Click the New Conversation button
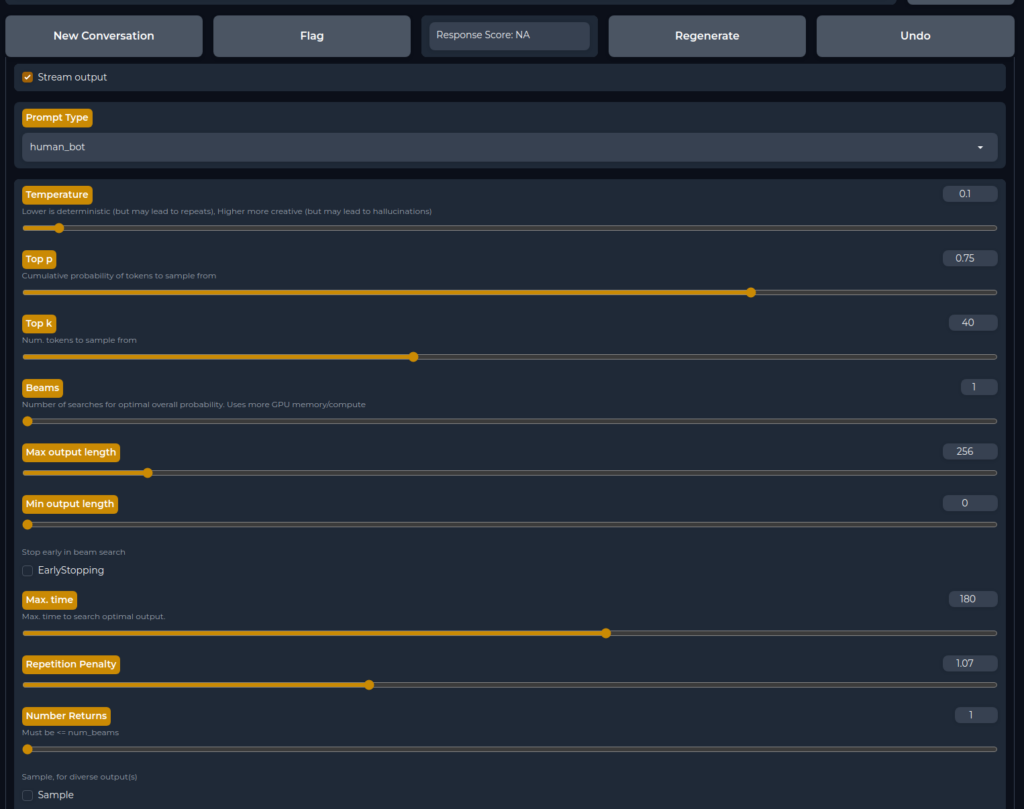 pyautogui.click(x=103, y=35)
